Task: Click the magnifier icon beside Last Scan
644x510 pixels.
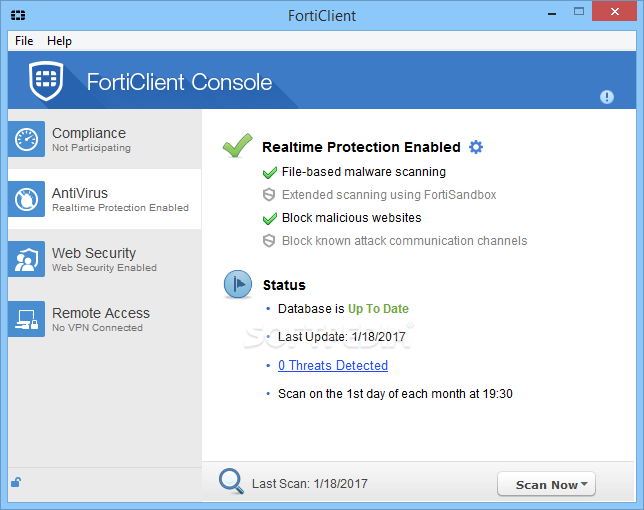Action: point(231,481)
